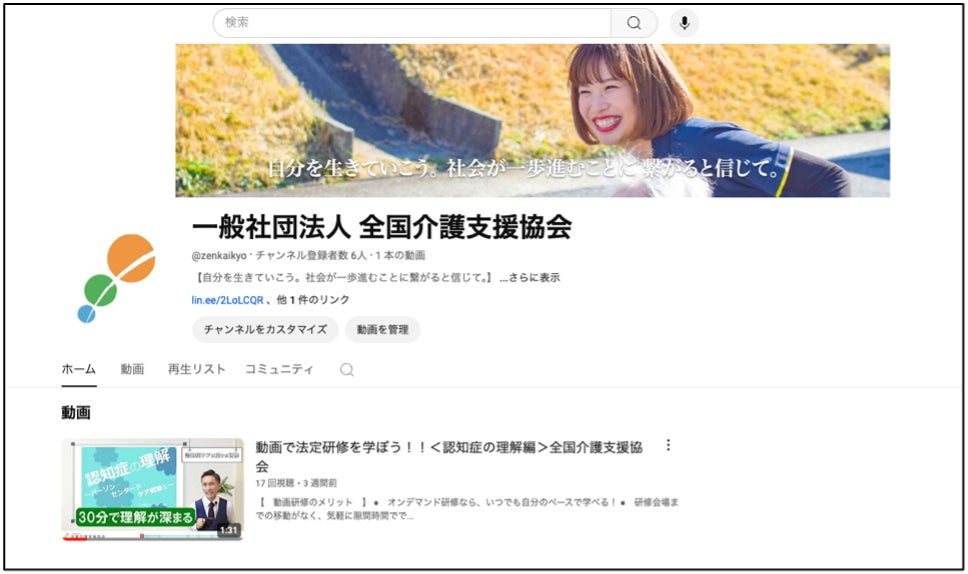Click the channel banner image
968x574 pixels.
pos(532,120)
